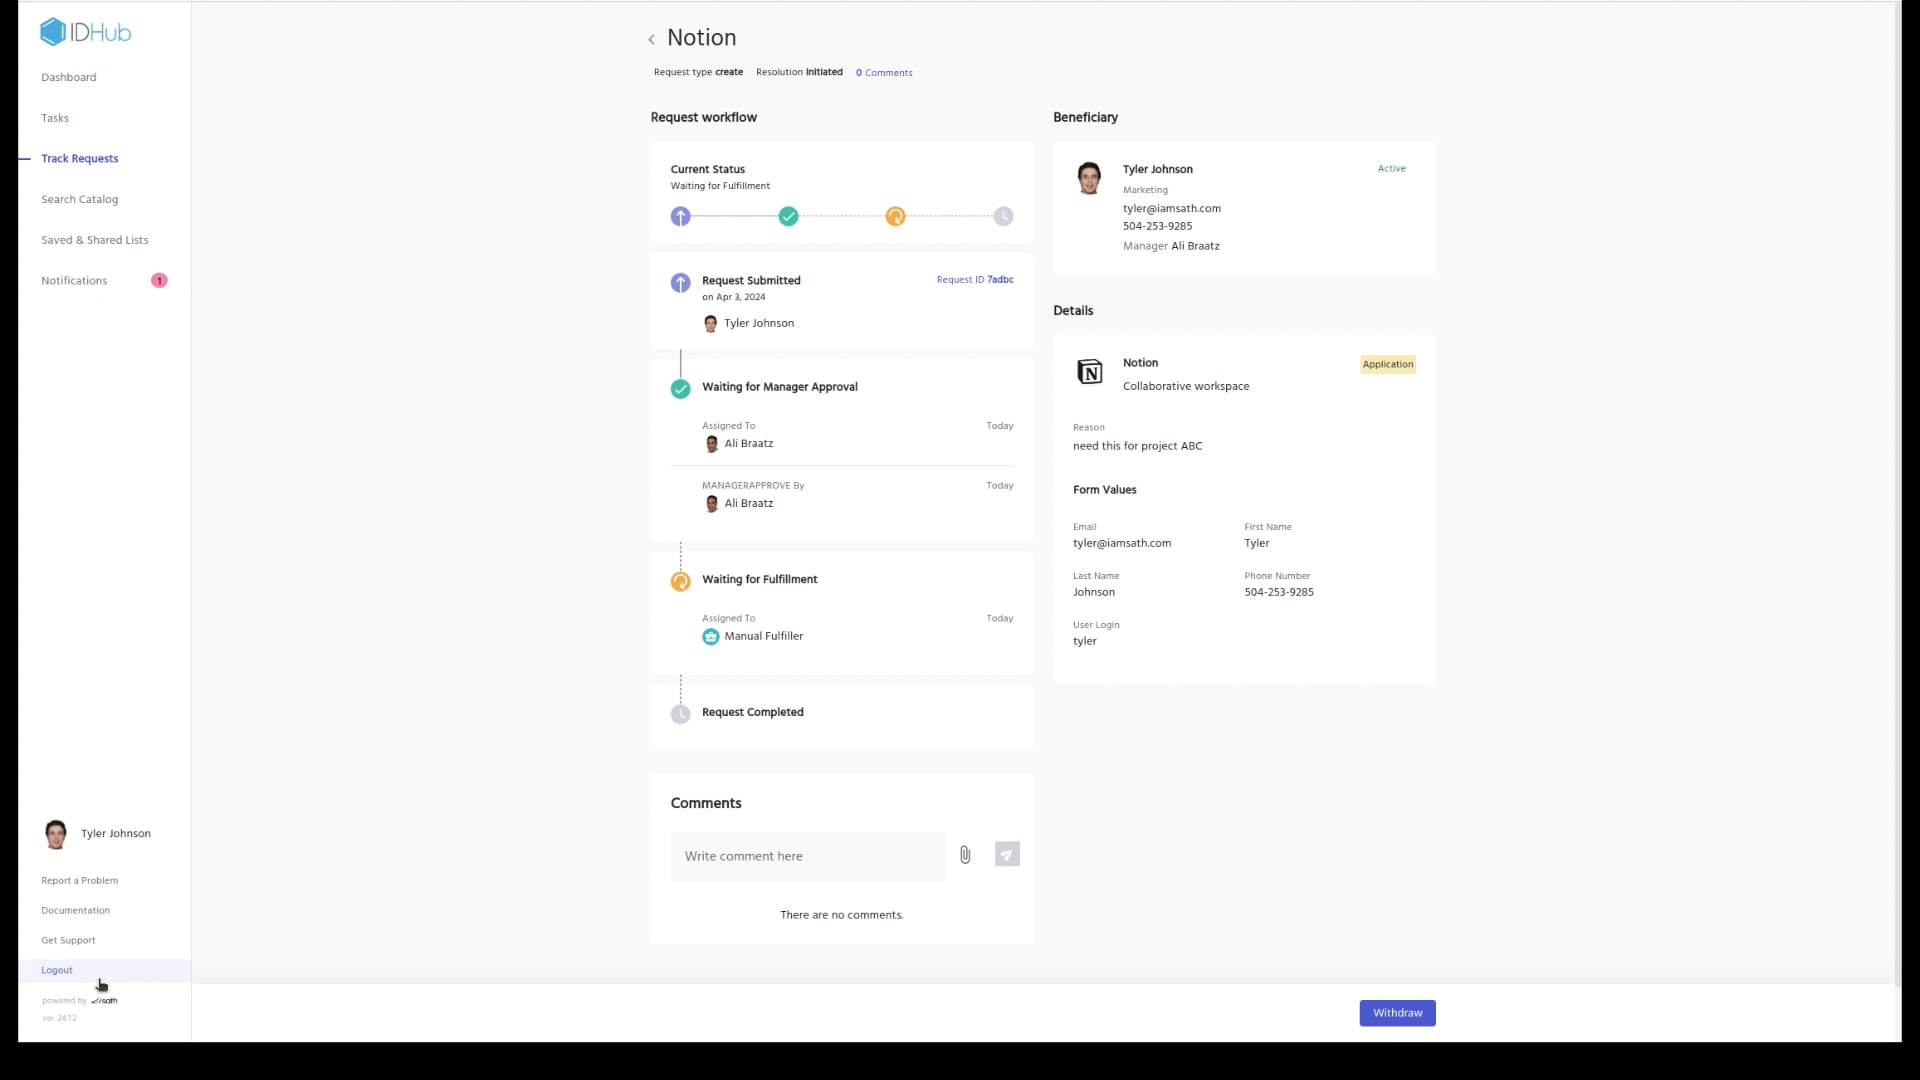
Task: Click the Manual Fulfiller icon
Action: pos(710,636)
